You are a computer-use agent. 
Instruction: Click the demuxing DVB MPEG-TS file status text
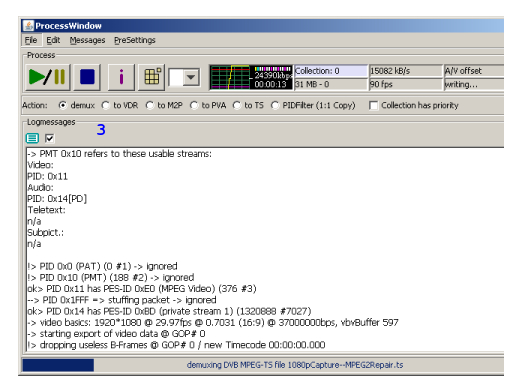click(x=295, y=365)
